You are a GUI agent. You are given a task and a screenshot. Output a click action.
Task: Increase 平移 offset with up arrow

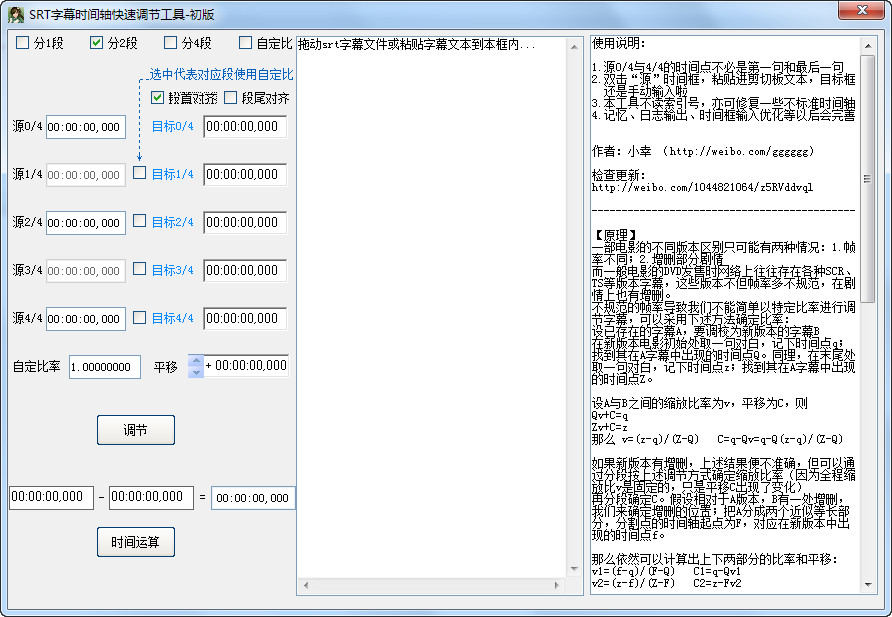(196, 361)
